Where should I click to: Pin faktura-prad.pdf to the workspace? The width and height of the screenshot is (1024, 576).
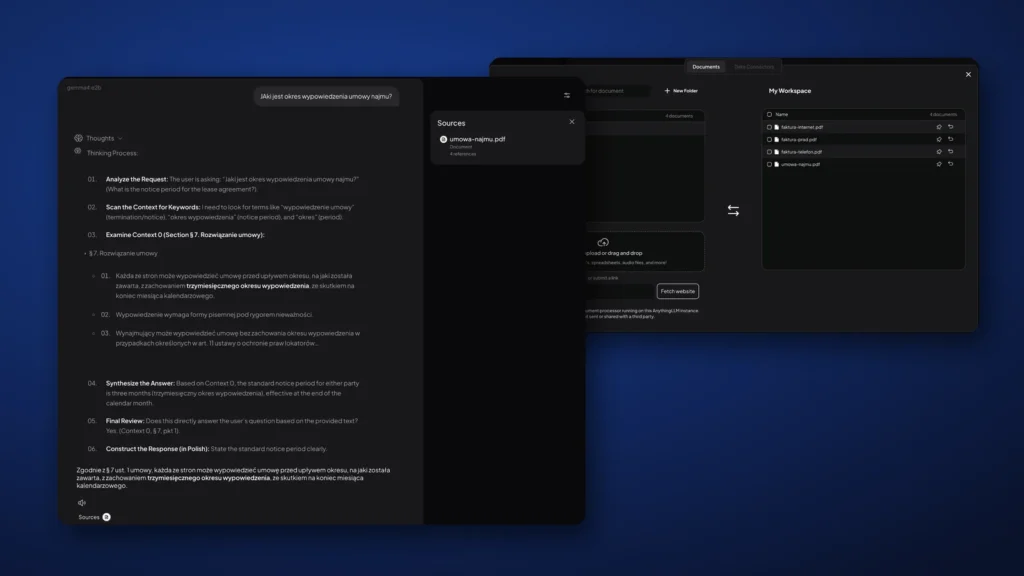click(x=939, y=139)
